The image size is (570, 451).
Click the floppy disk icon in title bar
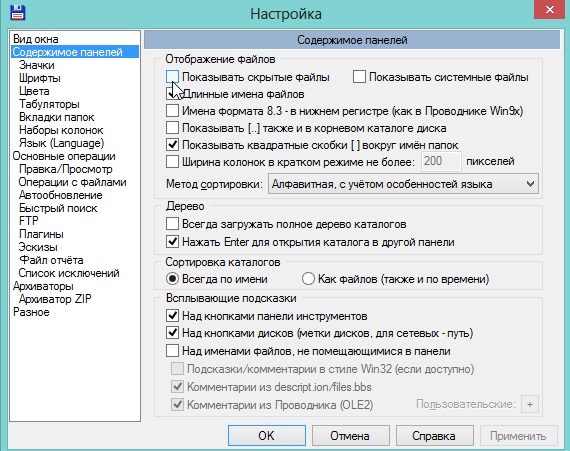click(x=17, y=12)
